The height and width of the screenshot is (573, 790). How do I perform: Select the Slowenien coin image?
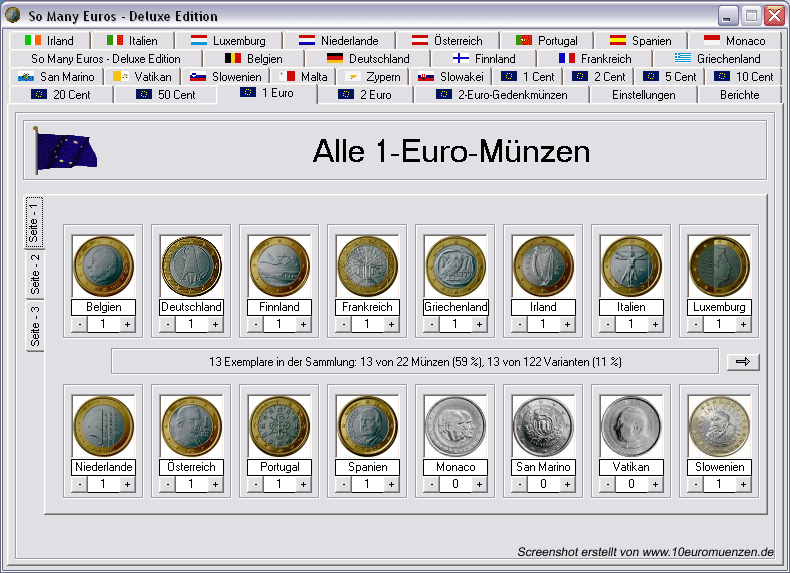(x=719, y=426)
